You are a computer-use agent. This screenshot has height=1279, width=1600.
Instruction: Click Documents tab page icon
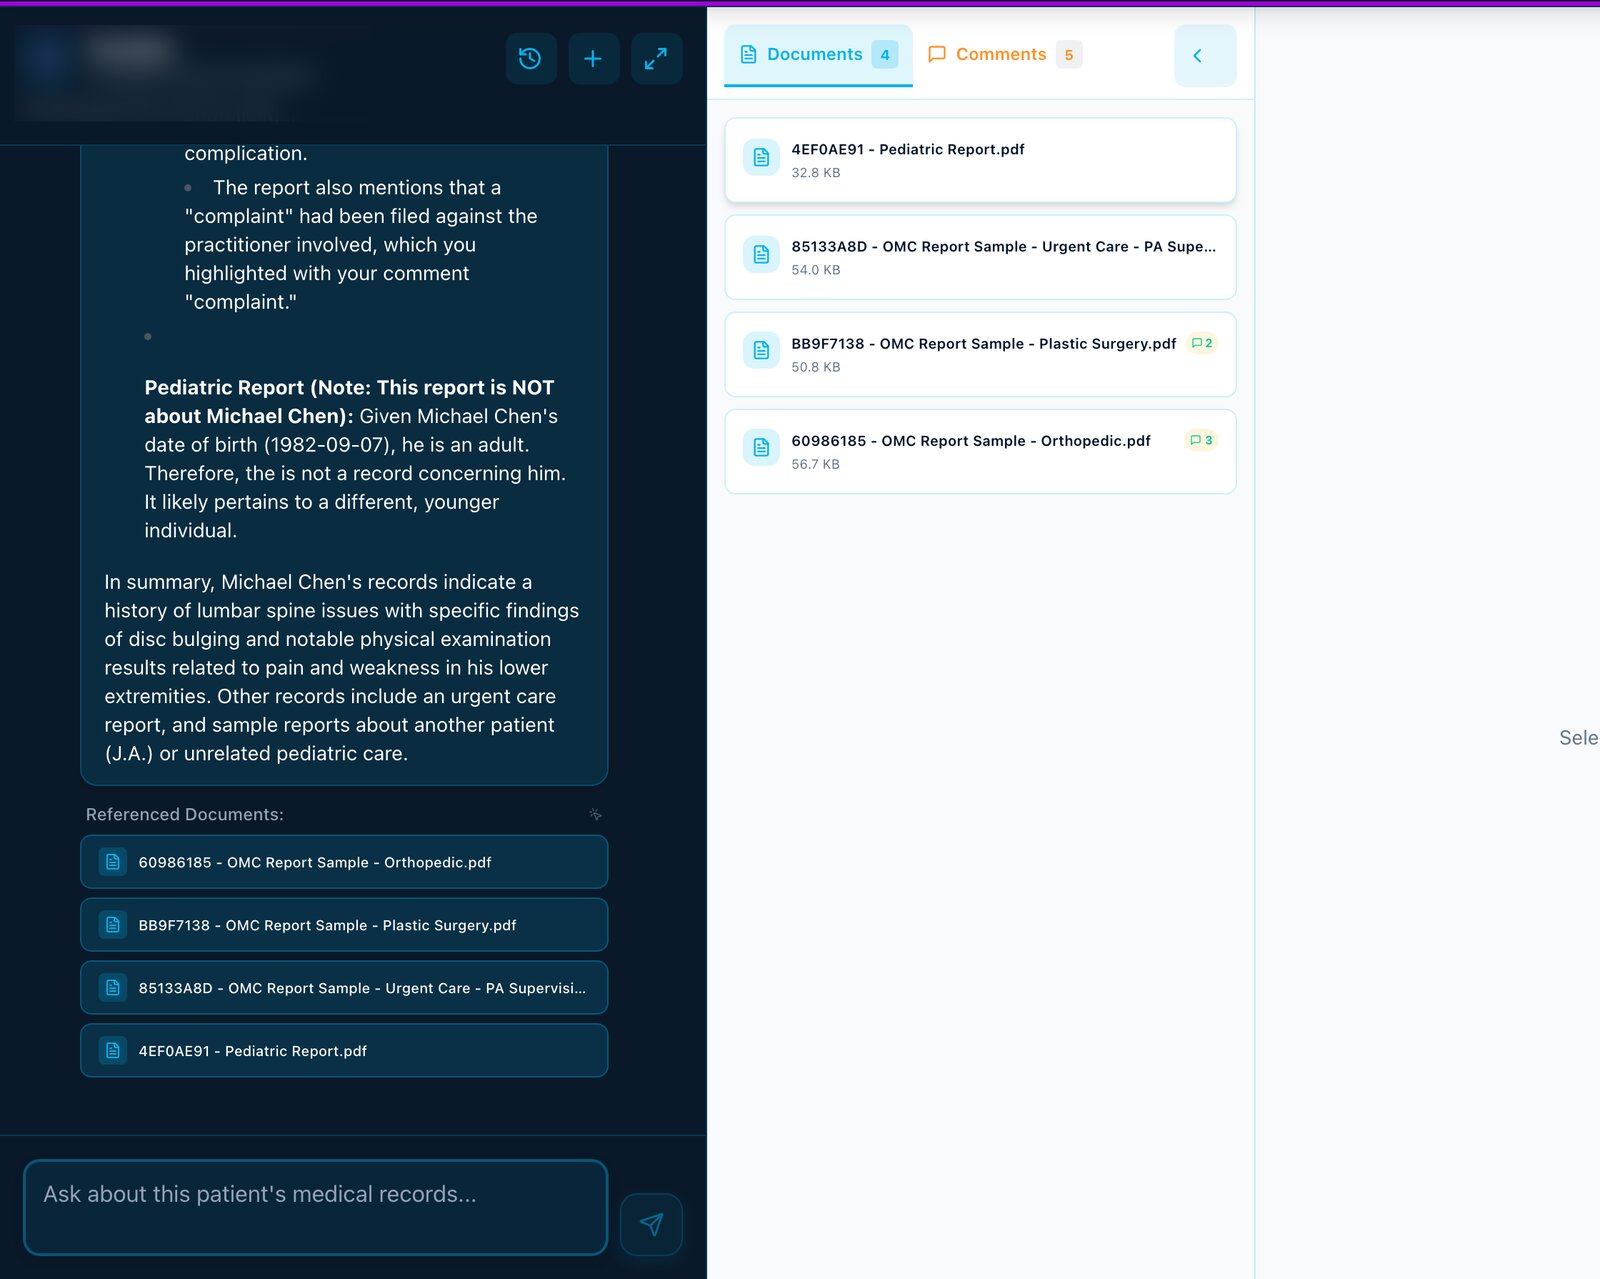[748, 54]
